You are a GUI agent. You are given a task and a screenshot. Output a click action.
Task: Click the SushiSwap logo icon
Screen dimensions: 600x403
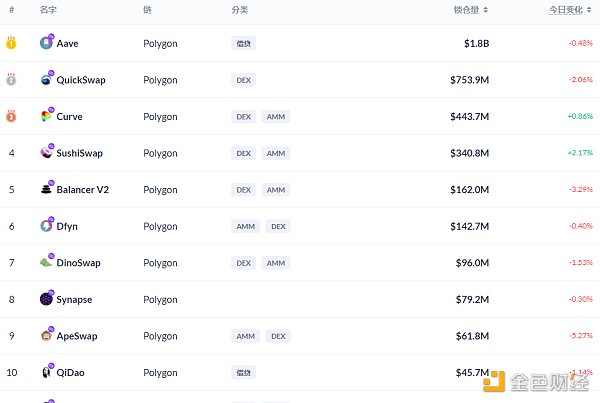tap(46, 152)
